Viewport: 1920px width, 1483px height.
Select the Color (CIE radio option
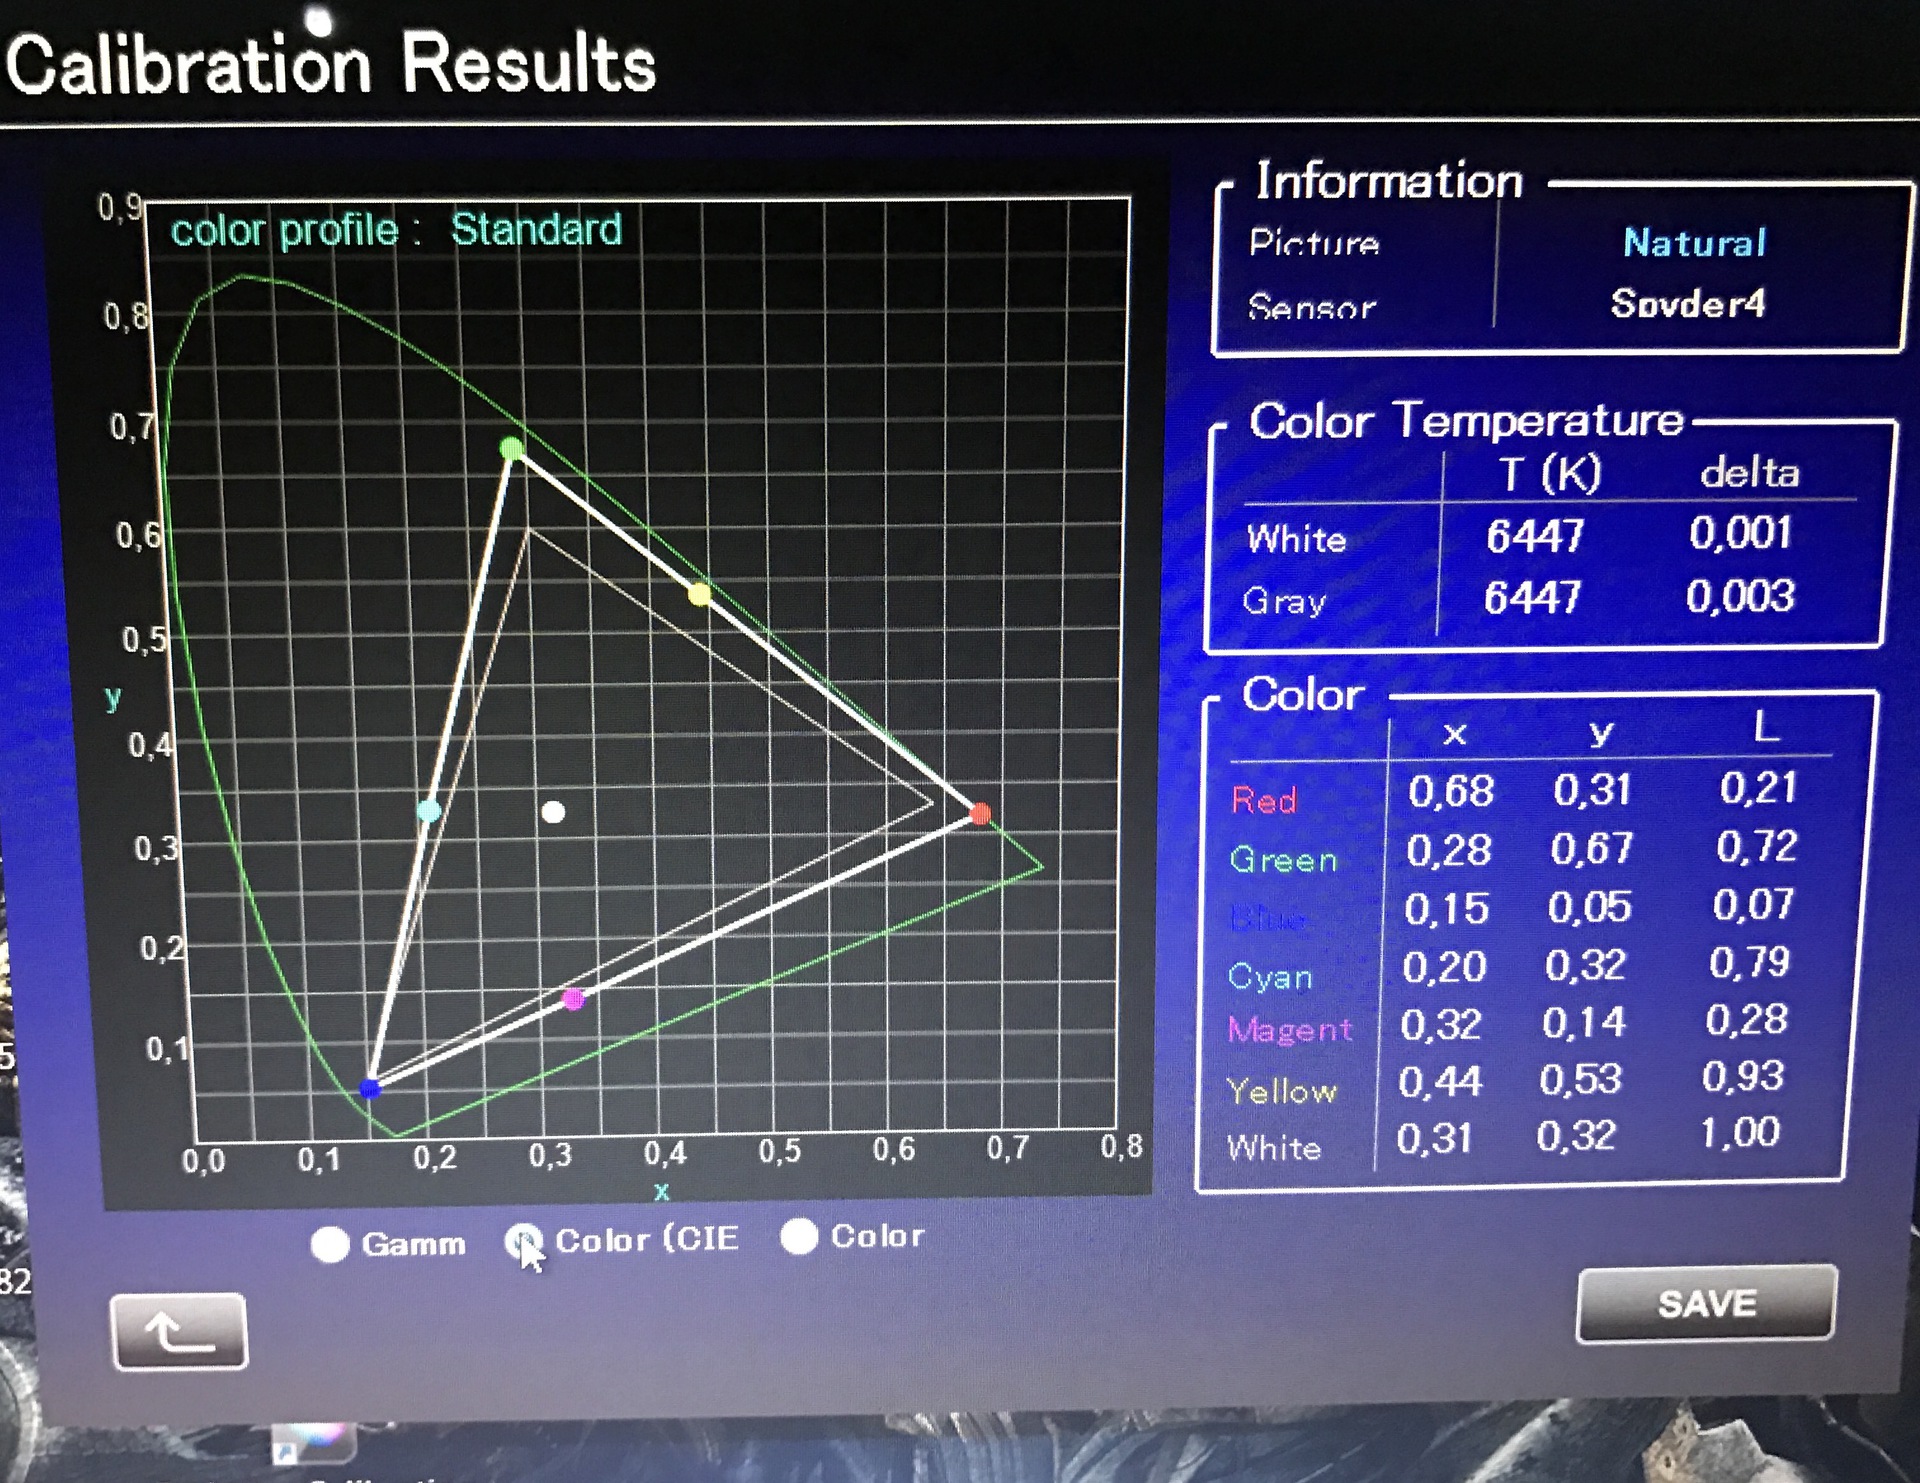pos(523,1241)
